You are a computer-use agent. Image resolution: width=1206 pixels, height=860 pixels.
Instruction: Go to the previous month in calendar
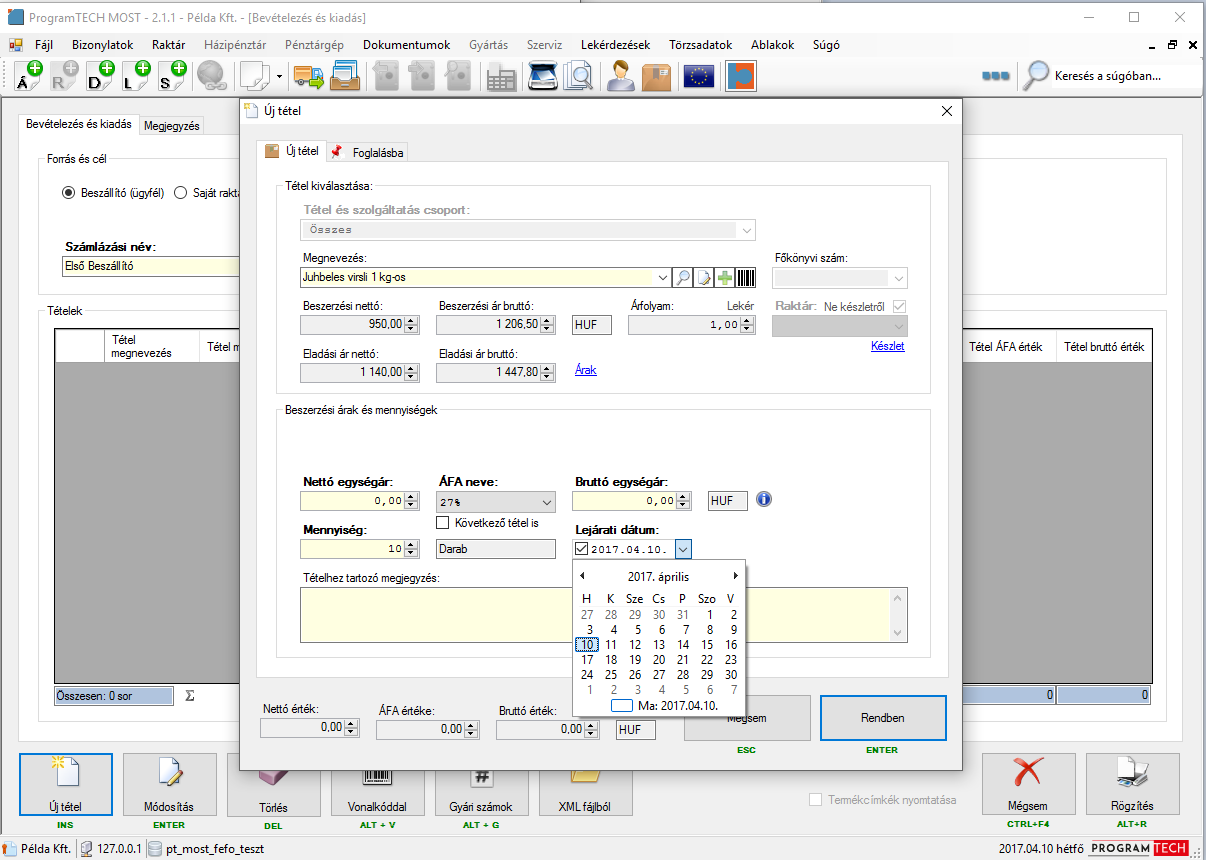(582, 576)
